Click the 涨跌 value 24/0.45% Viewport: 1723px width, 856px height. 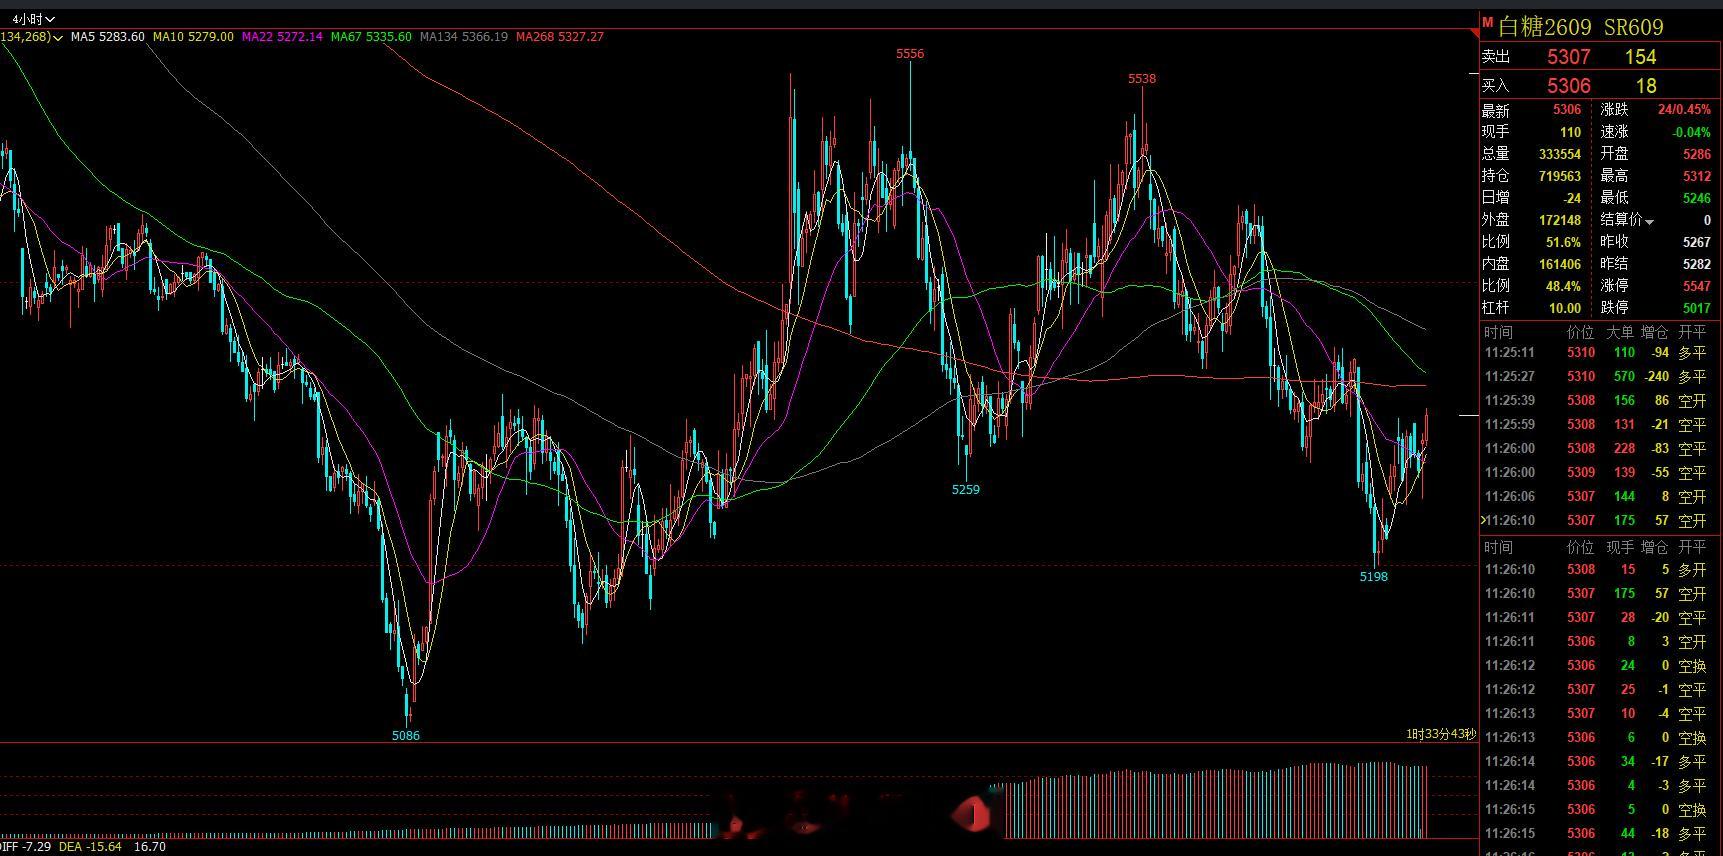(x=1684, y=110)
